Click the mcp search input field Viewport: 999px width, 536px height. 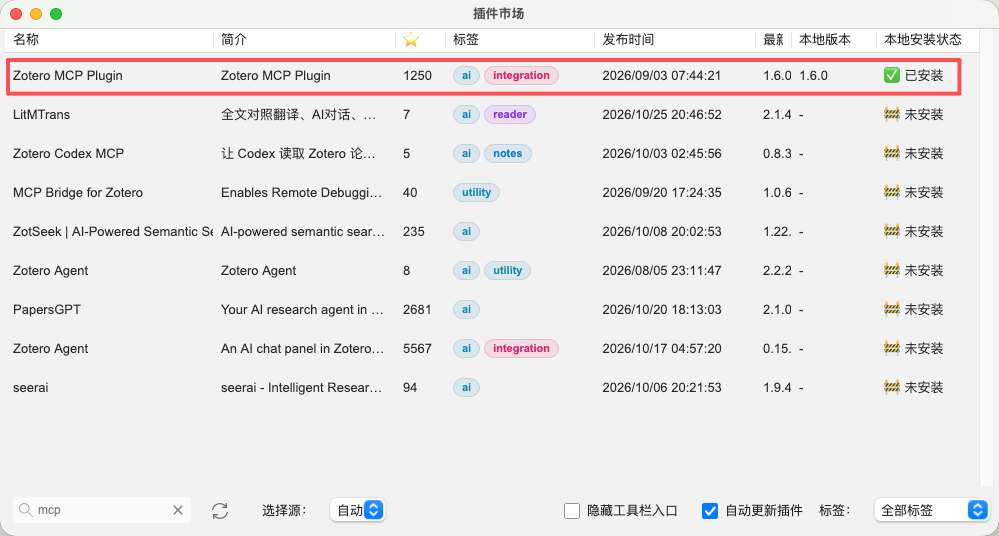pos(102,510)
